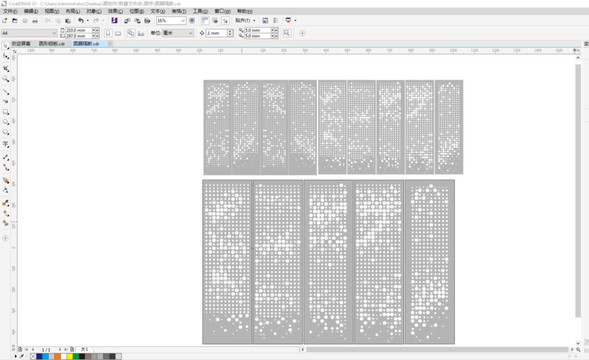
Task: Open the Edit menu
Action: (31, 11)
